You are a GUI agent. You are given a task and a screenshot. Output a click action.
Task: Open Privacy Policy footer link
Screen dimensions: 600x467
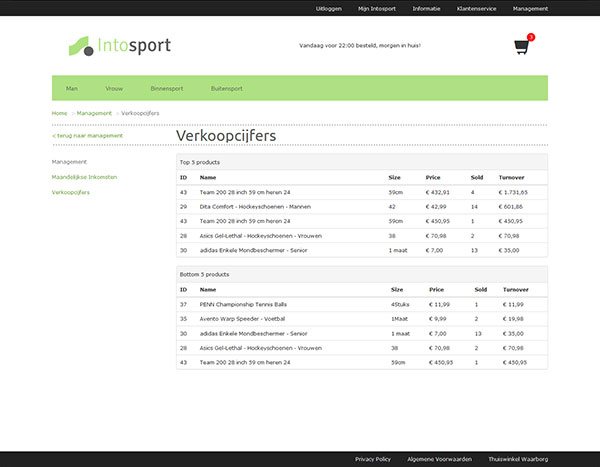point(373,459)
